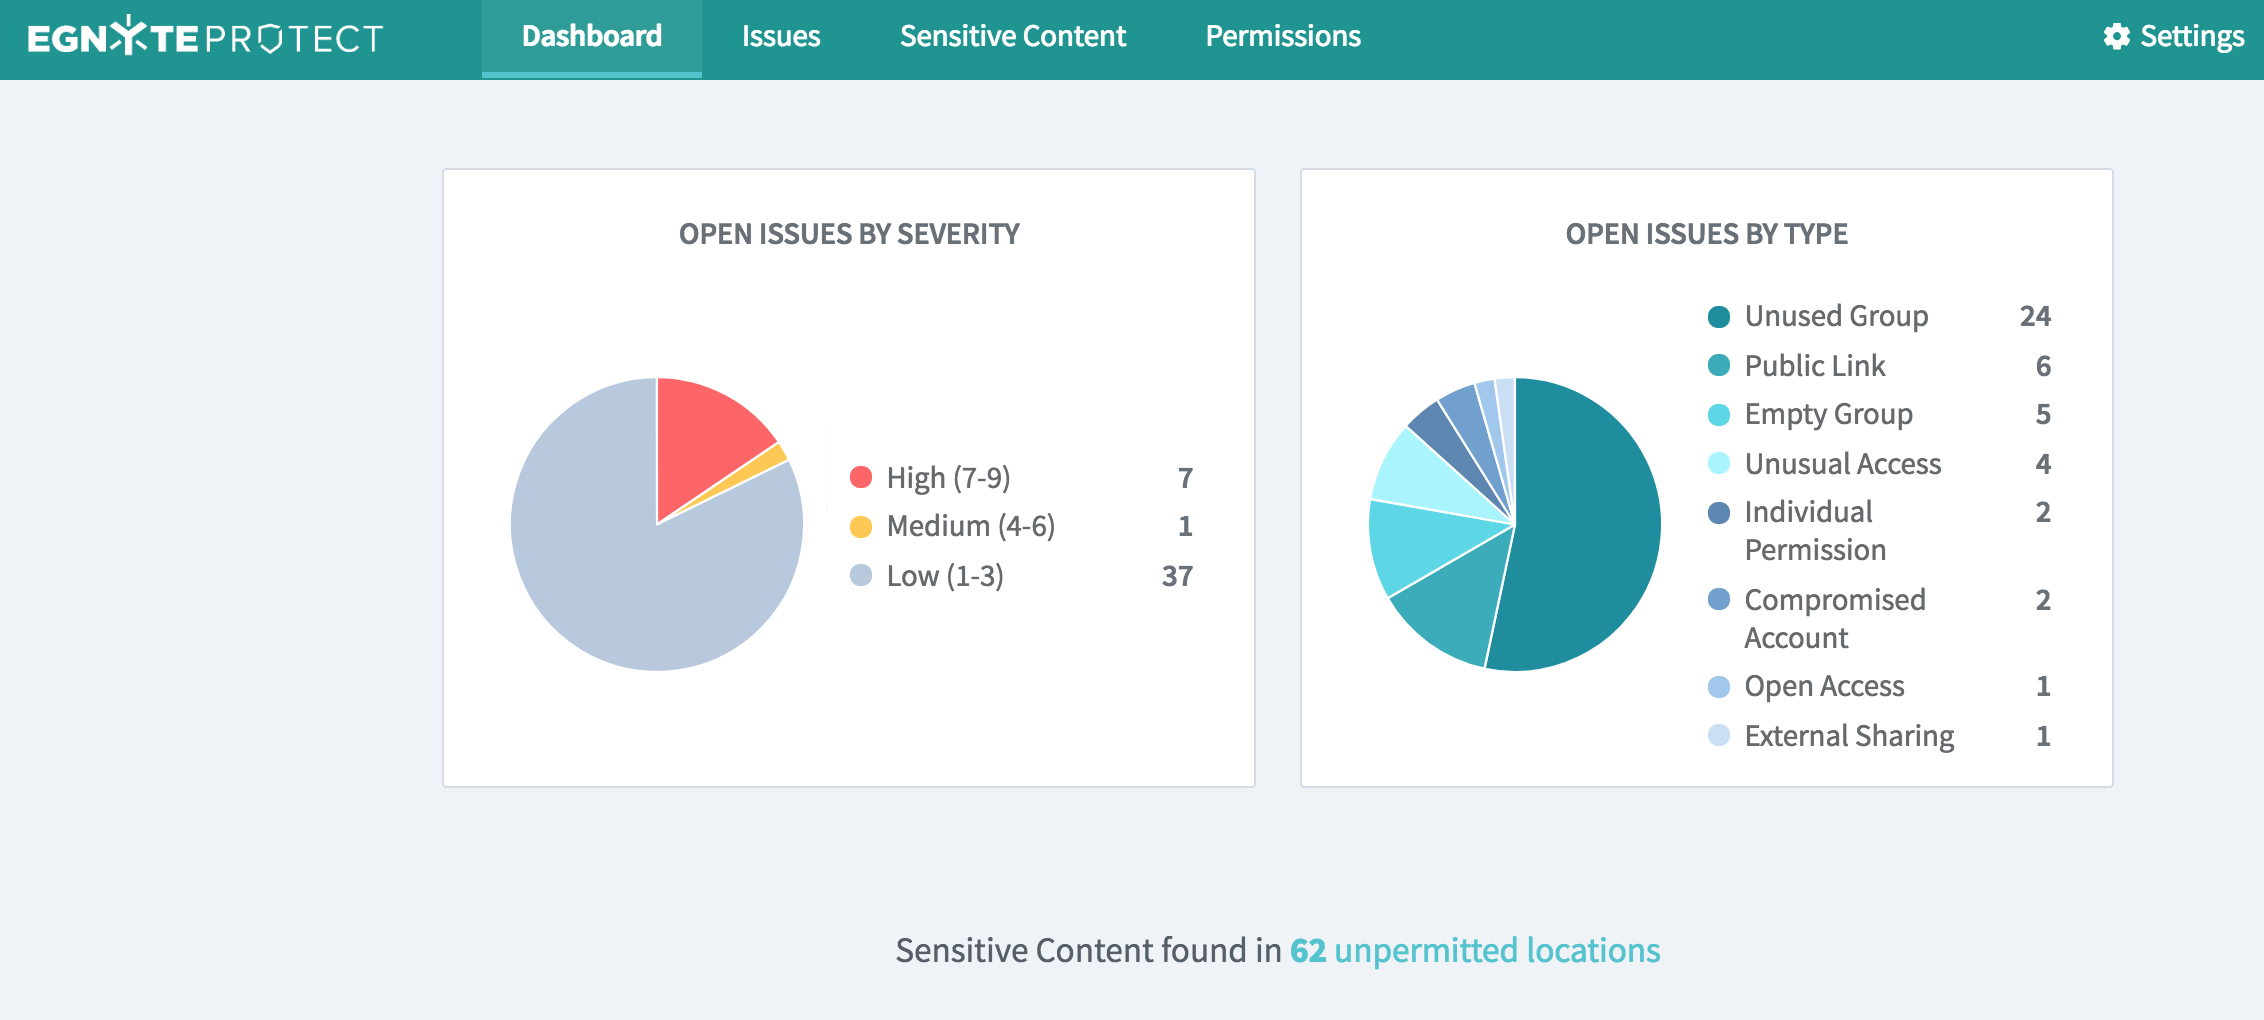Open the Permissions tab
The image size is (2264, 1020).
[x=1282, y=37]
